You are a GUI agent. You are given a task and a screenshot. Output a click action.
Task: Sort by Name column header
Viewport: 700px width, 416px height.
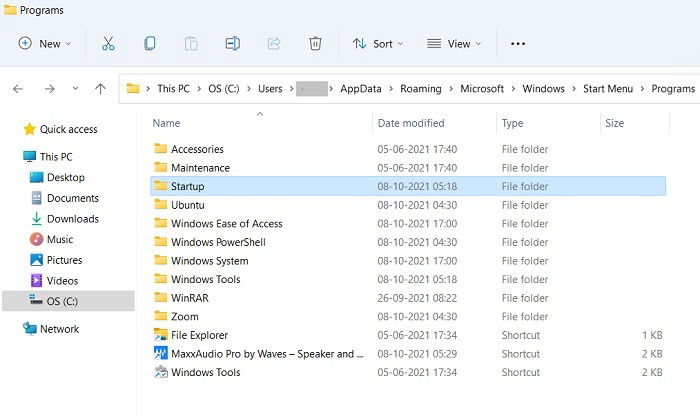[166, 123]
